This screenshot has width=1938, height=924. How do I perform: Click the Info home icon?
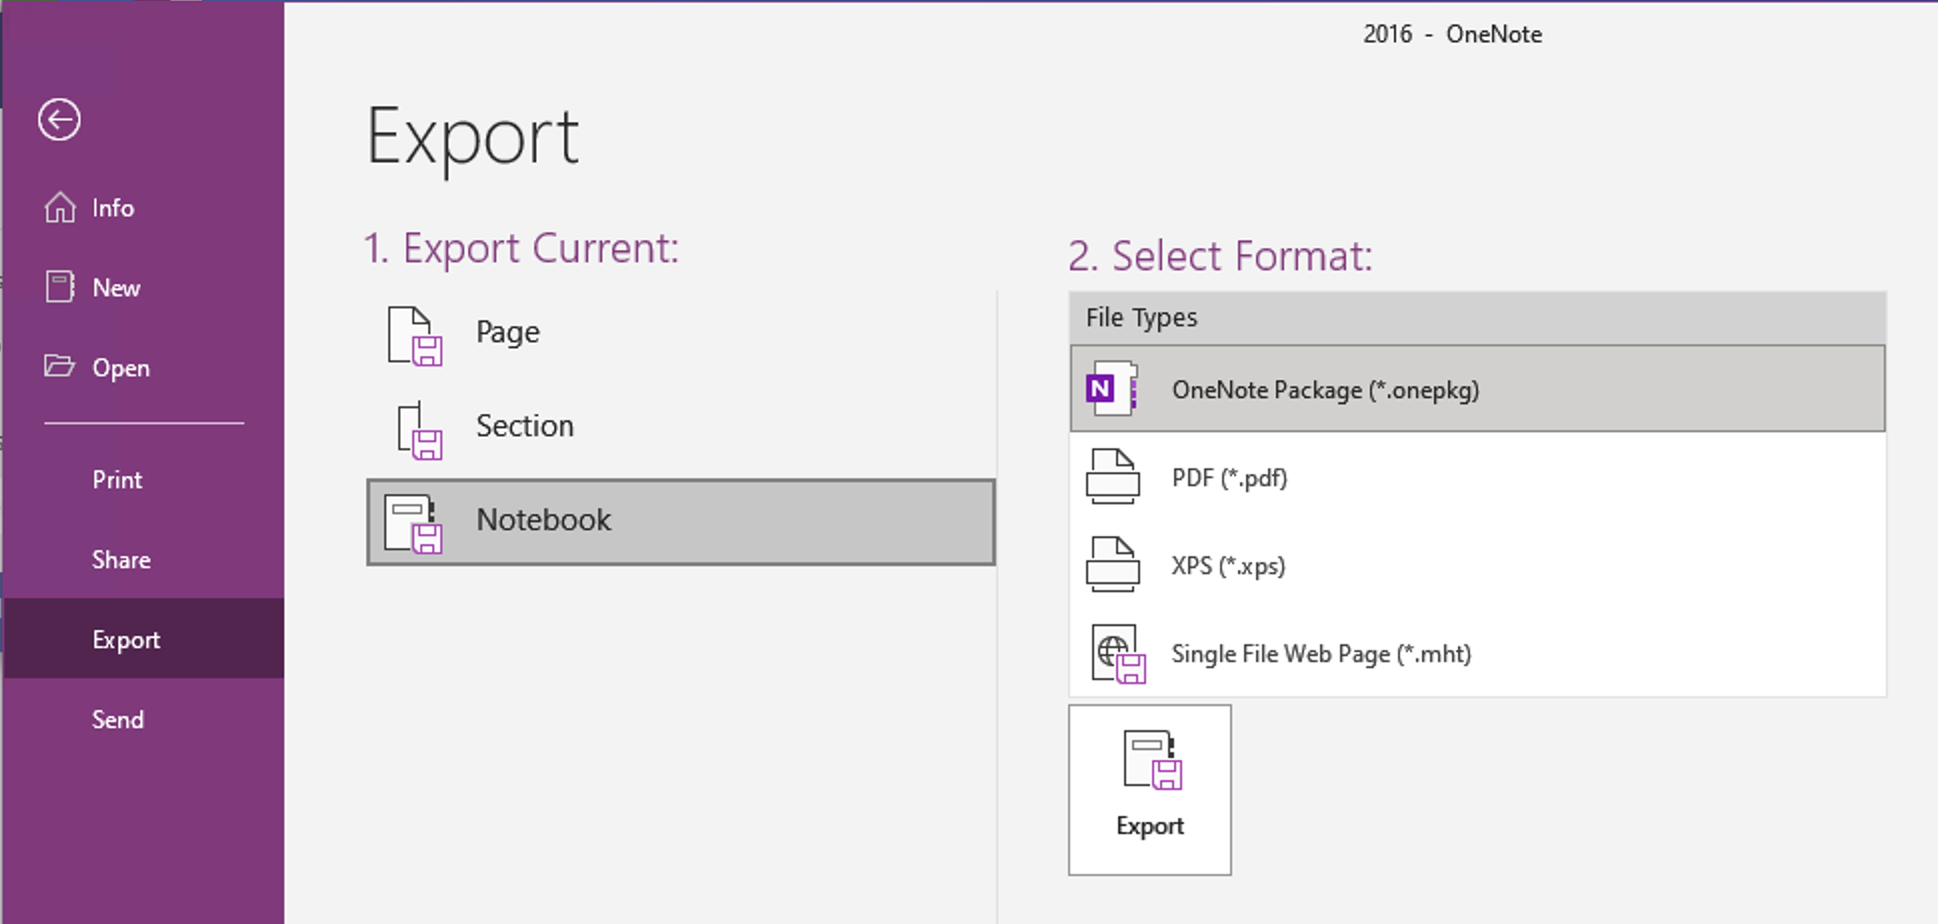click(x=60, y=207)
